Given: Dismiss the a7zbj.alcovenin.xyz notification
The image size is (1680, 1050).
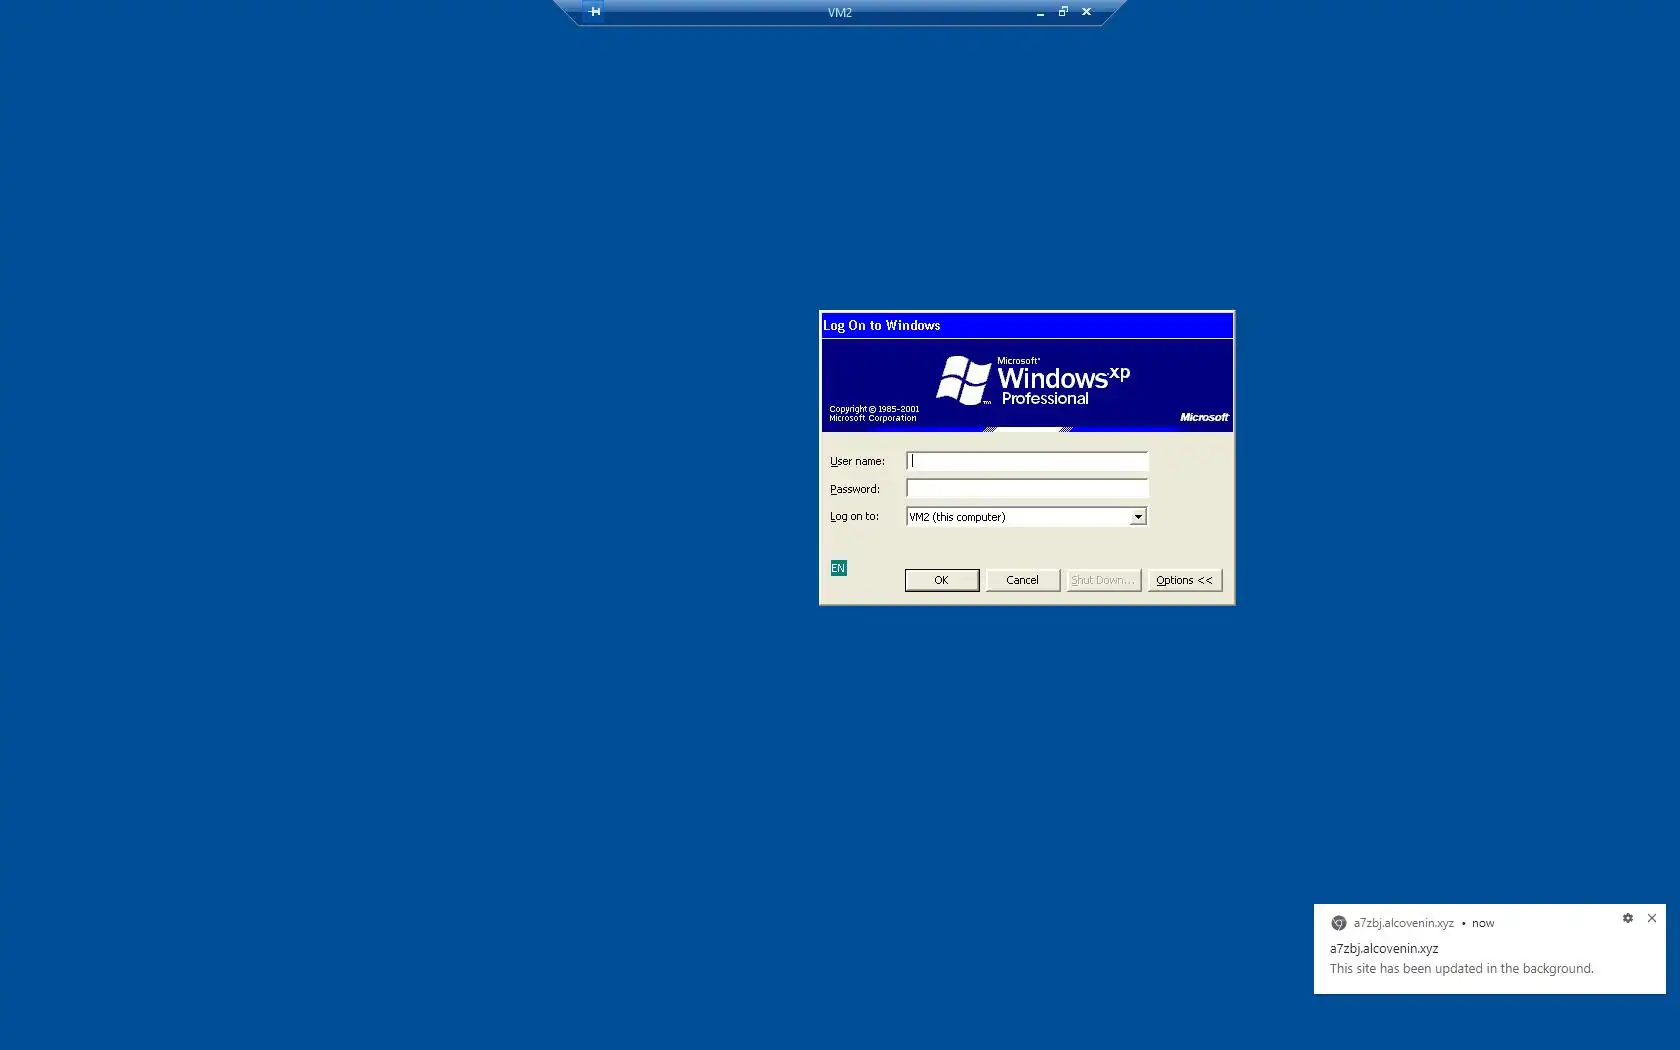Looking at the screenshot, I should coord(1651,918).
